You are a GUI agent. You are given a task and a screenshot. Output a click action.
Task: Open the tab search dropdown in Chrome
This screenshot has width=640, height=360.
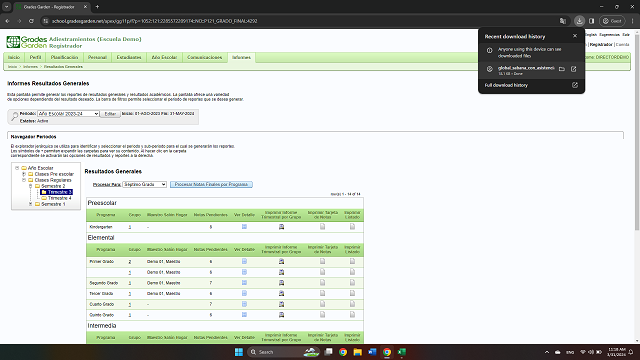7,7
